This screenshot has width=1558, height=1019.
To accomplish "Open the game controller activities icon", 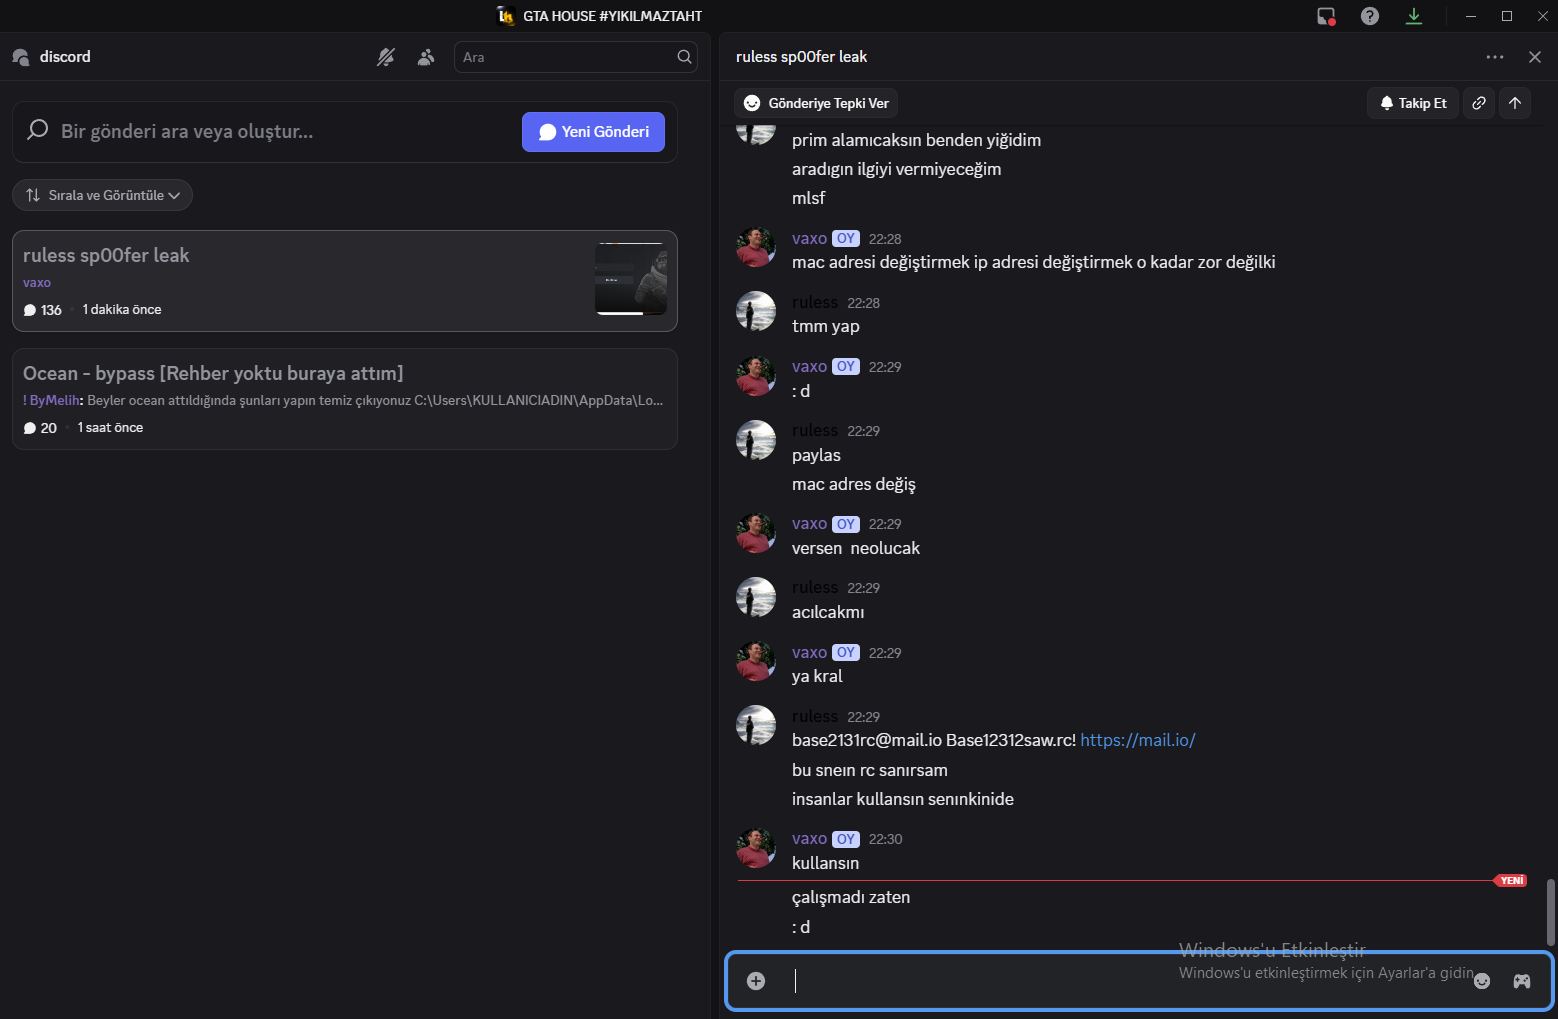I will point(1521,981).
